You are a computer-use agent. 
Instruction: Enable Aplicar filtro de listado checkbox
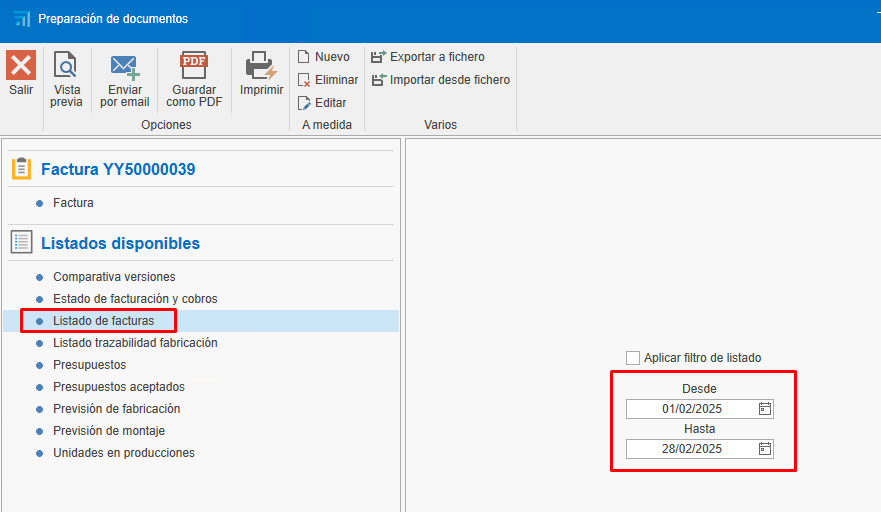coord(633,358)
